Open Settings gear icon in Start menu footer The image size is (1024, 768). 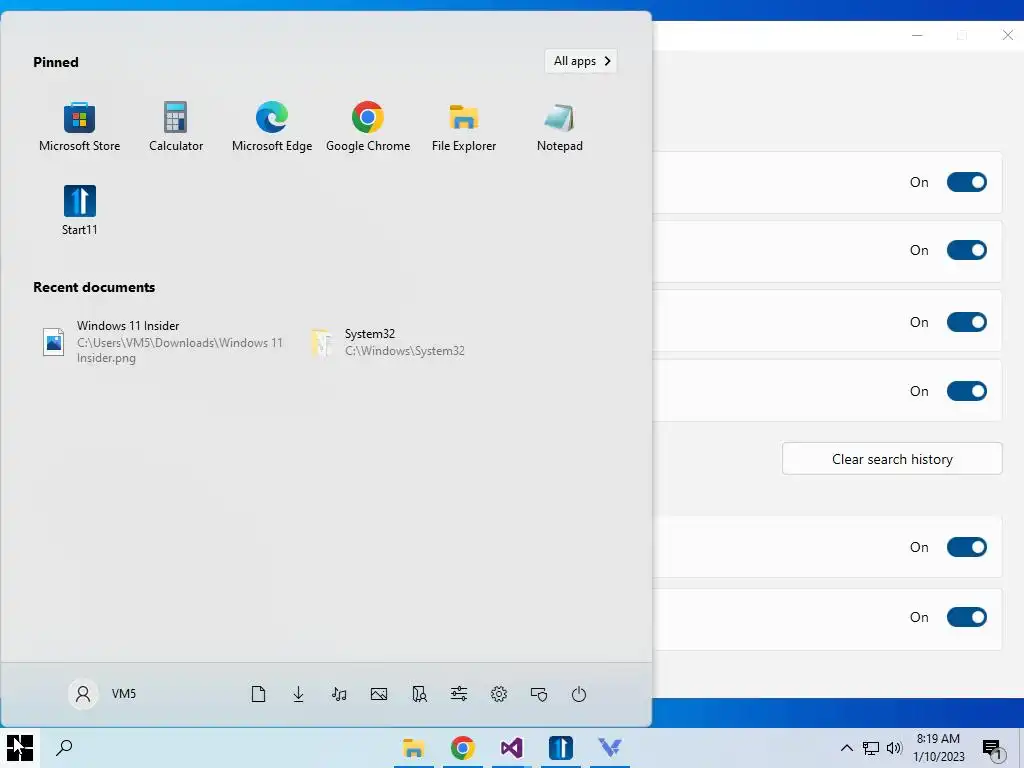point(499,694)
